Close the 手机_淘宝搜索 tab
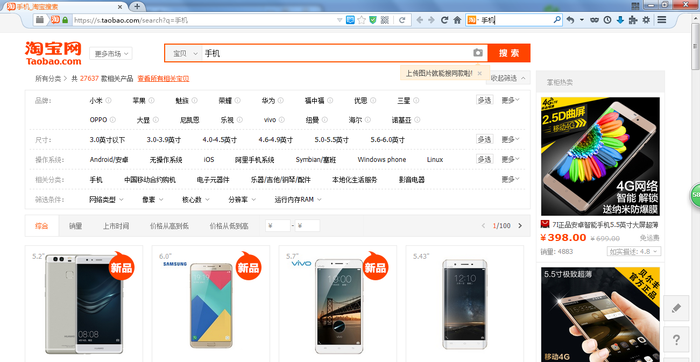 (x=120, y=7)
